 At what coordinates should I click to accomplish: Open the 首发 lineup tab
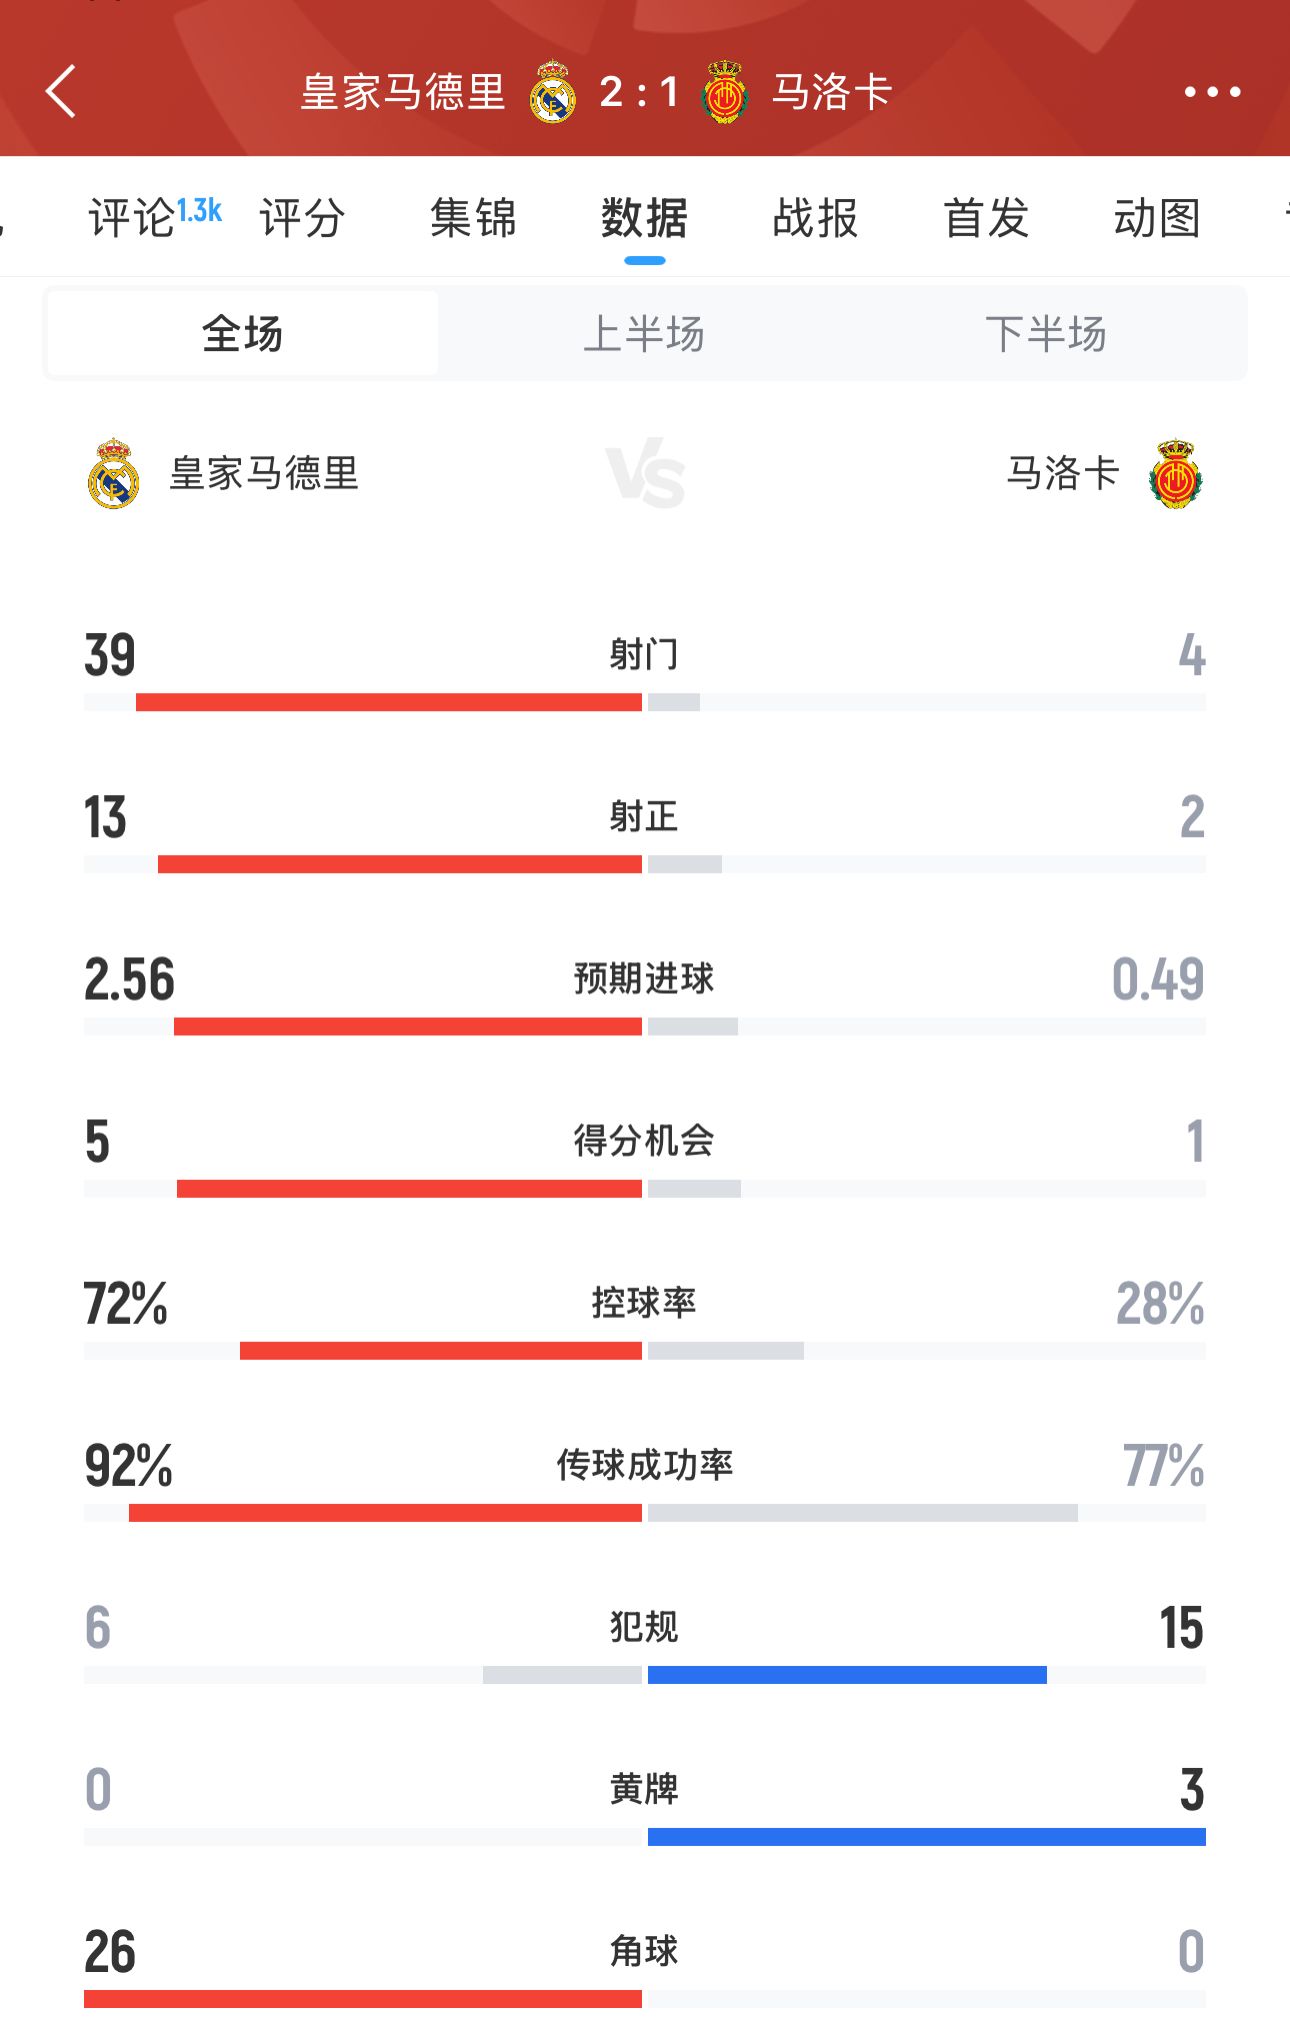click(x=986, y=218)
